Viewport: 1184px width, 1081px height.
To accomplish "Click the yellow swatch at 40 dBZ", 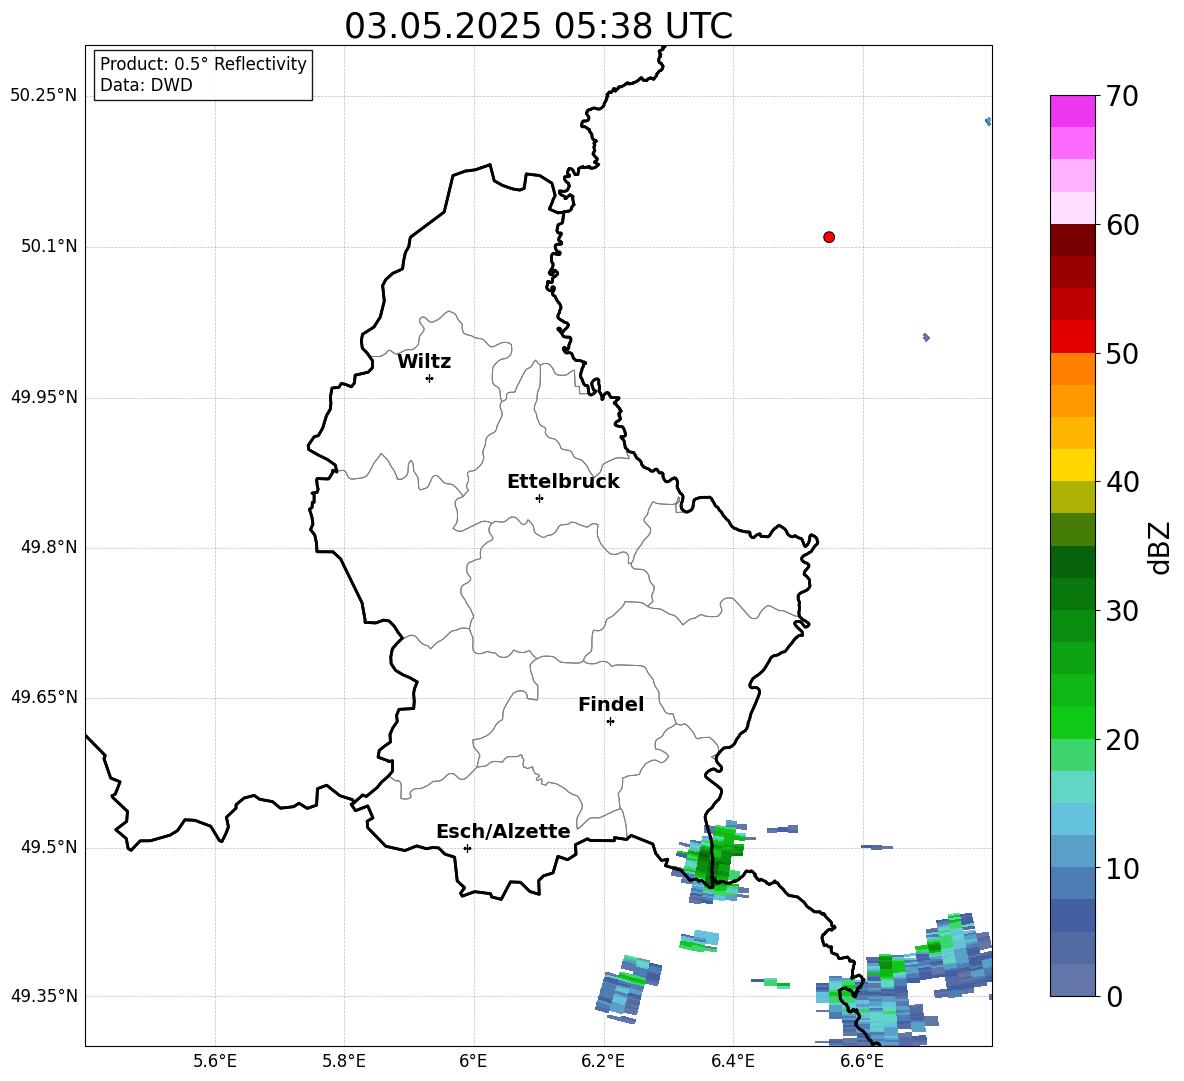I will [x=1072, y=465].
